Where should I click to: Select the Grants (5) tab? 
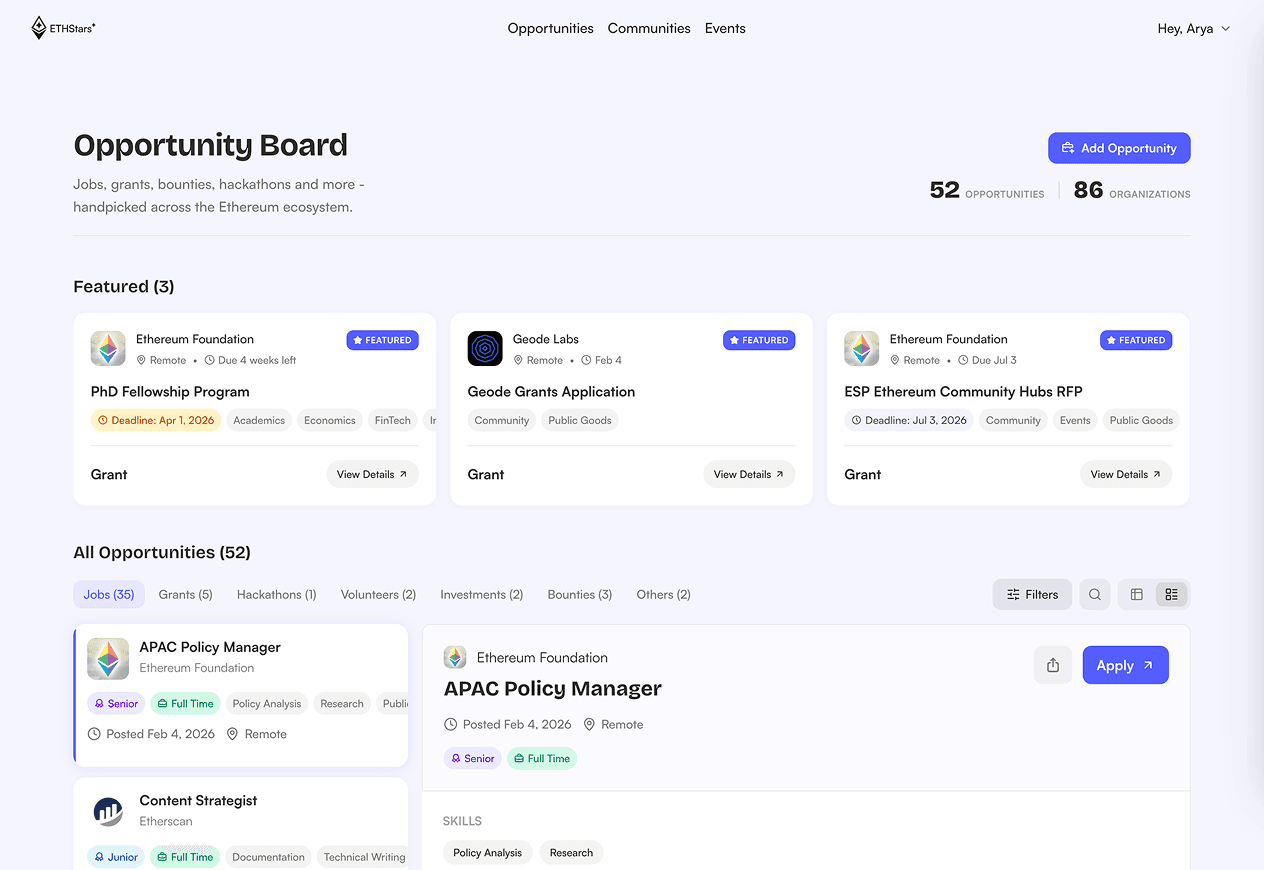(x=185, y=594)
